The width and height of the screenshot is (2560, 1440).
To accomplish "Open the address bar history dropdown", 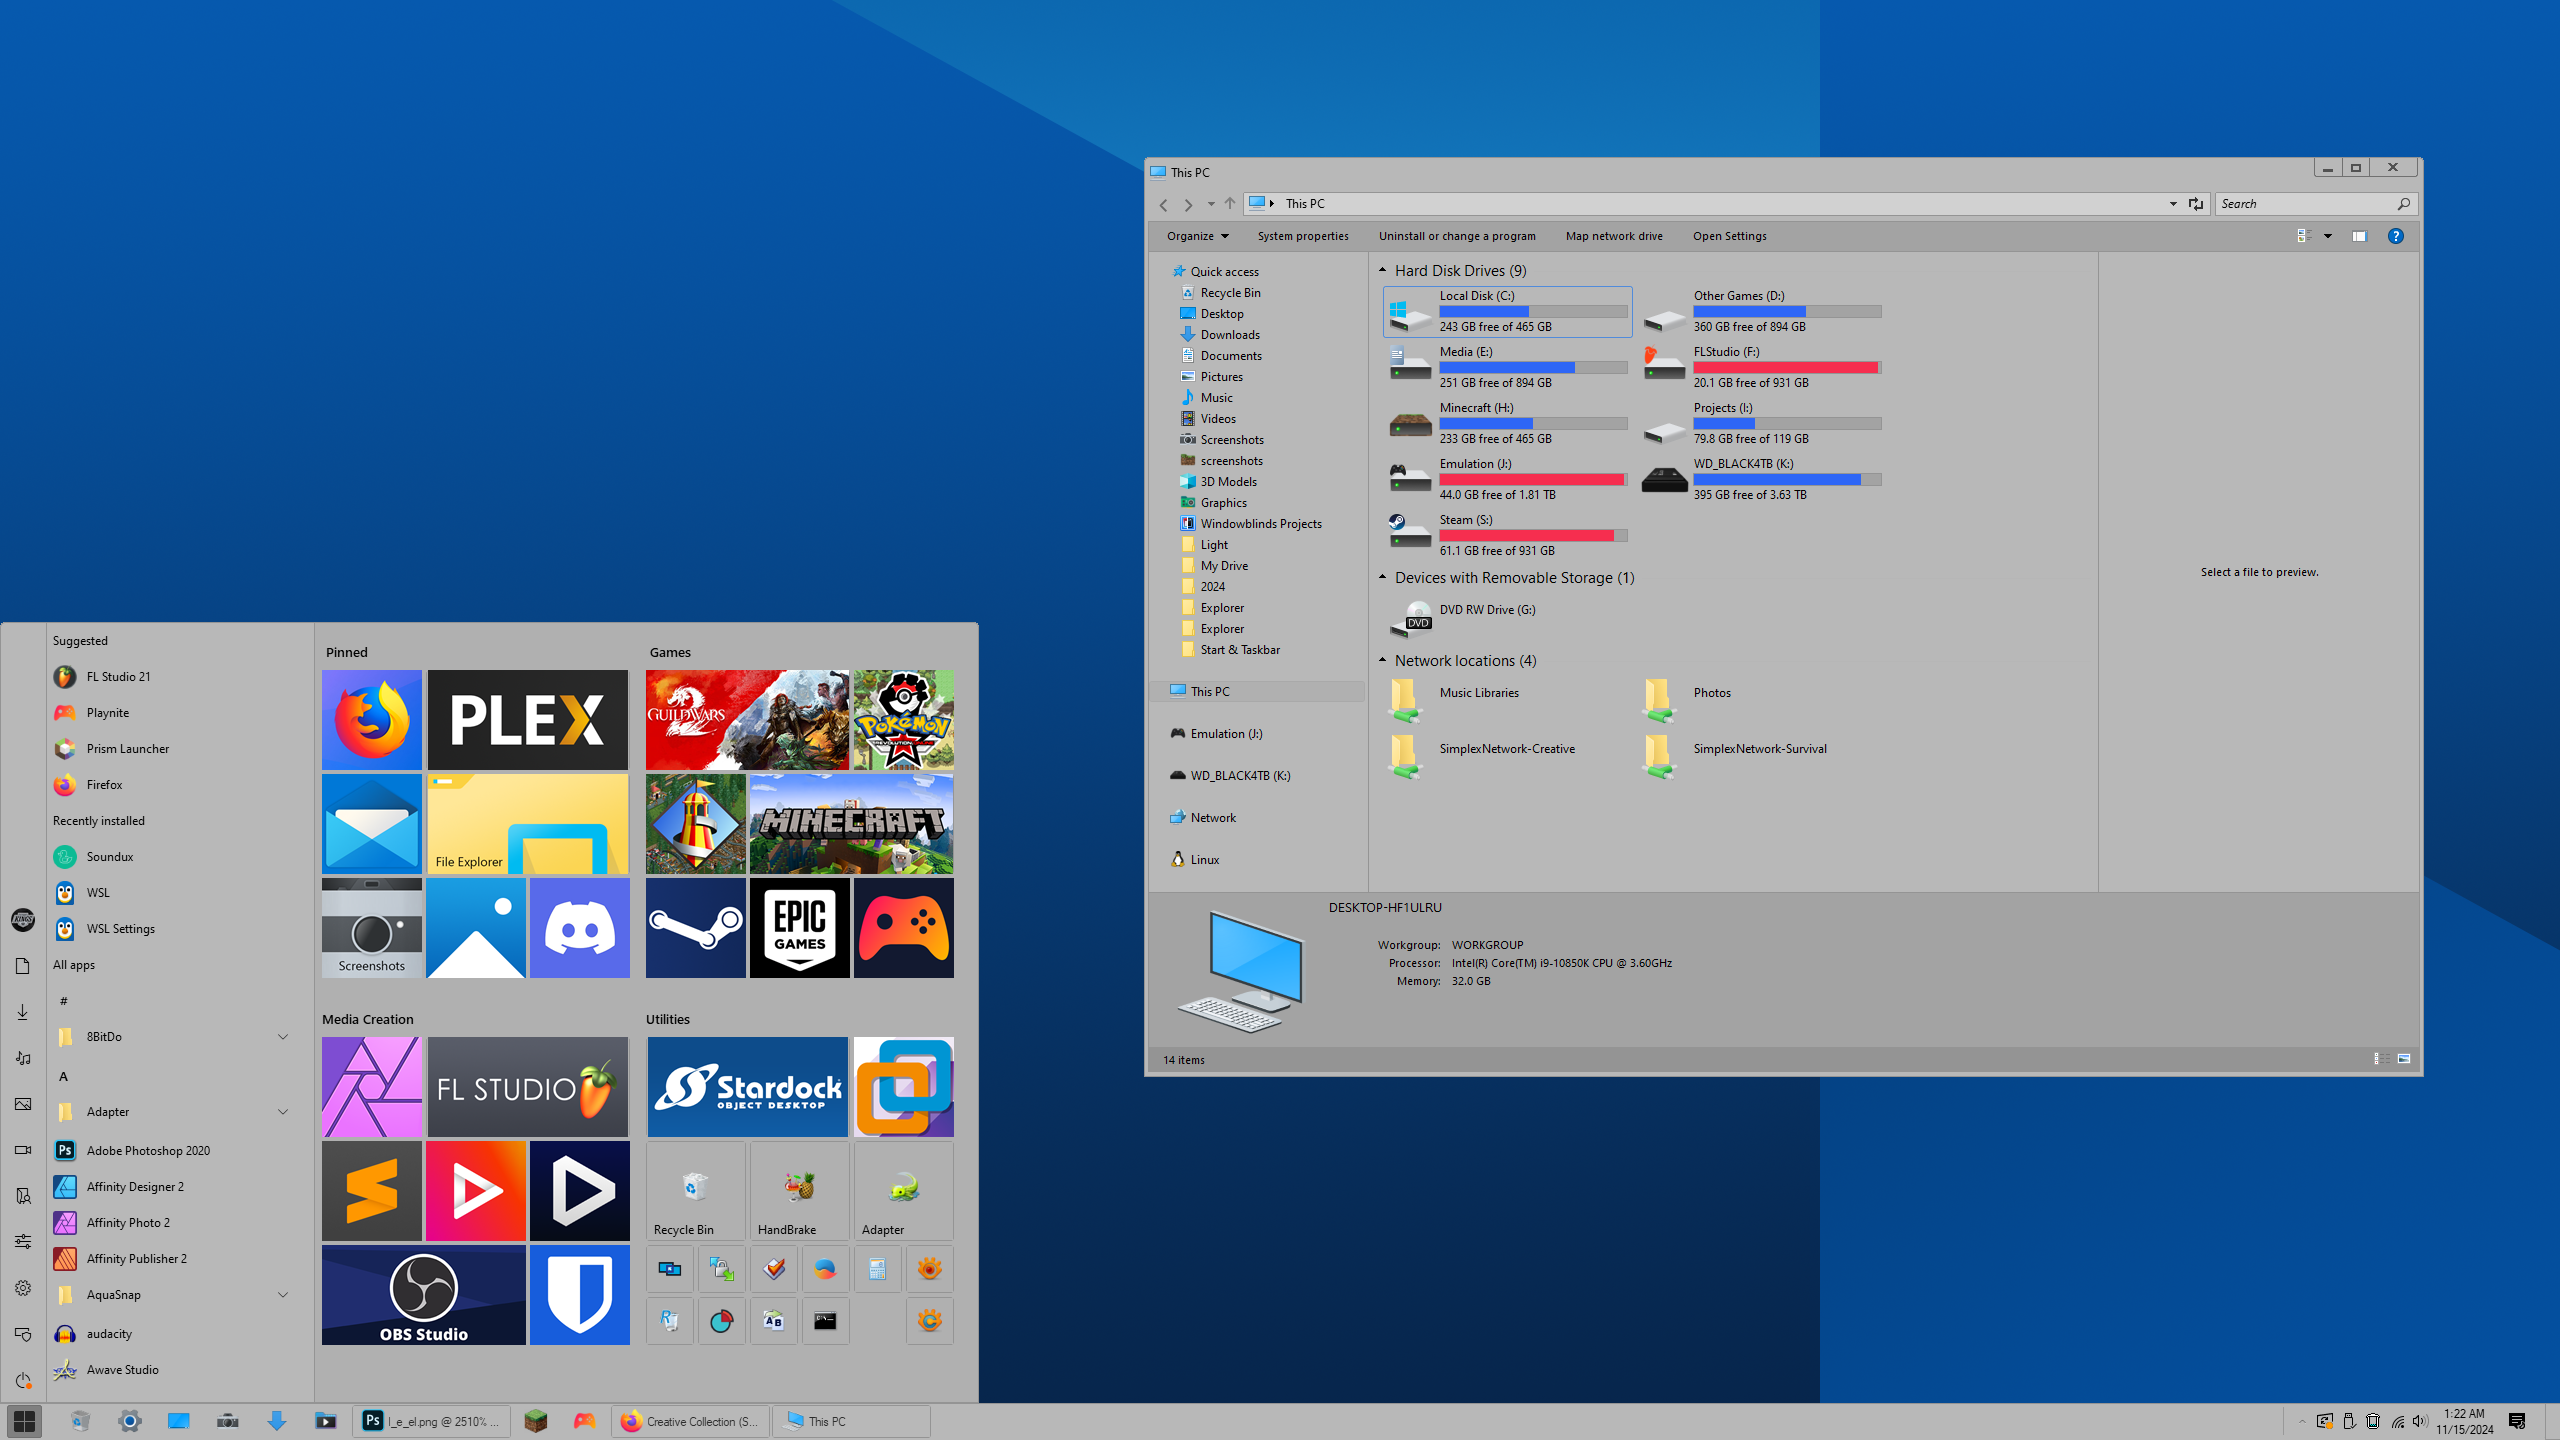I will click(2173, 204).
